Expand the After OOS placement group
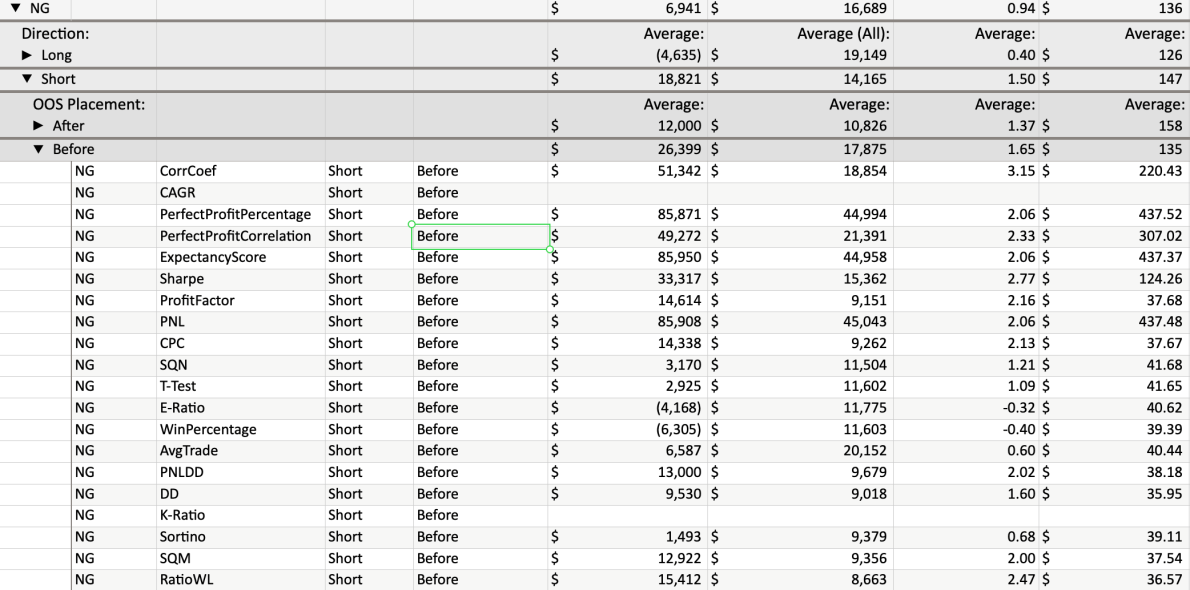The height and width of the screenshot is (590, 1190). pyautogui.click(x=40, y=125)
